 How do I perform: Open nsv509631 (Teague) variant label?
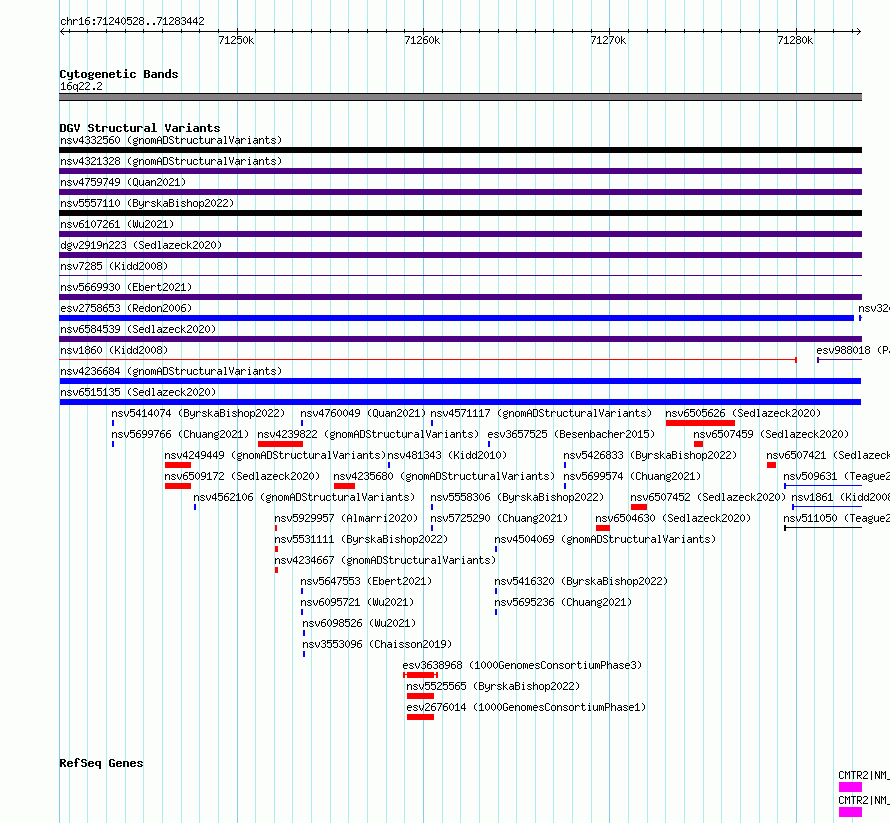[x=837, y=476]
